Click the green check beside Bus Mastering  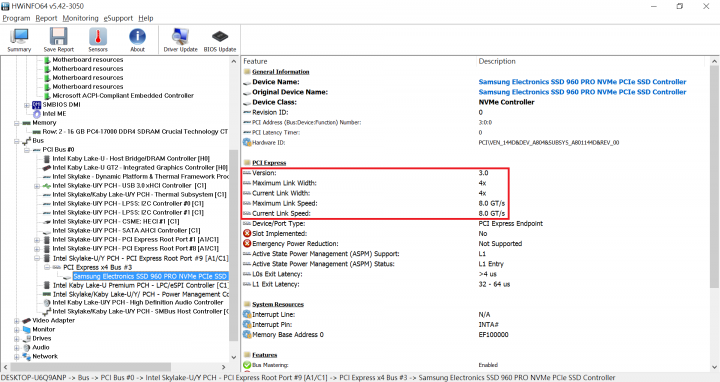coord(247,365)
